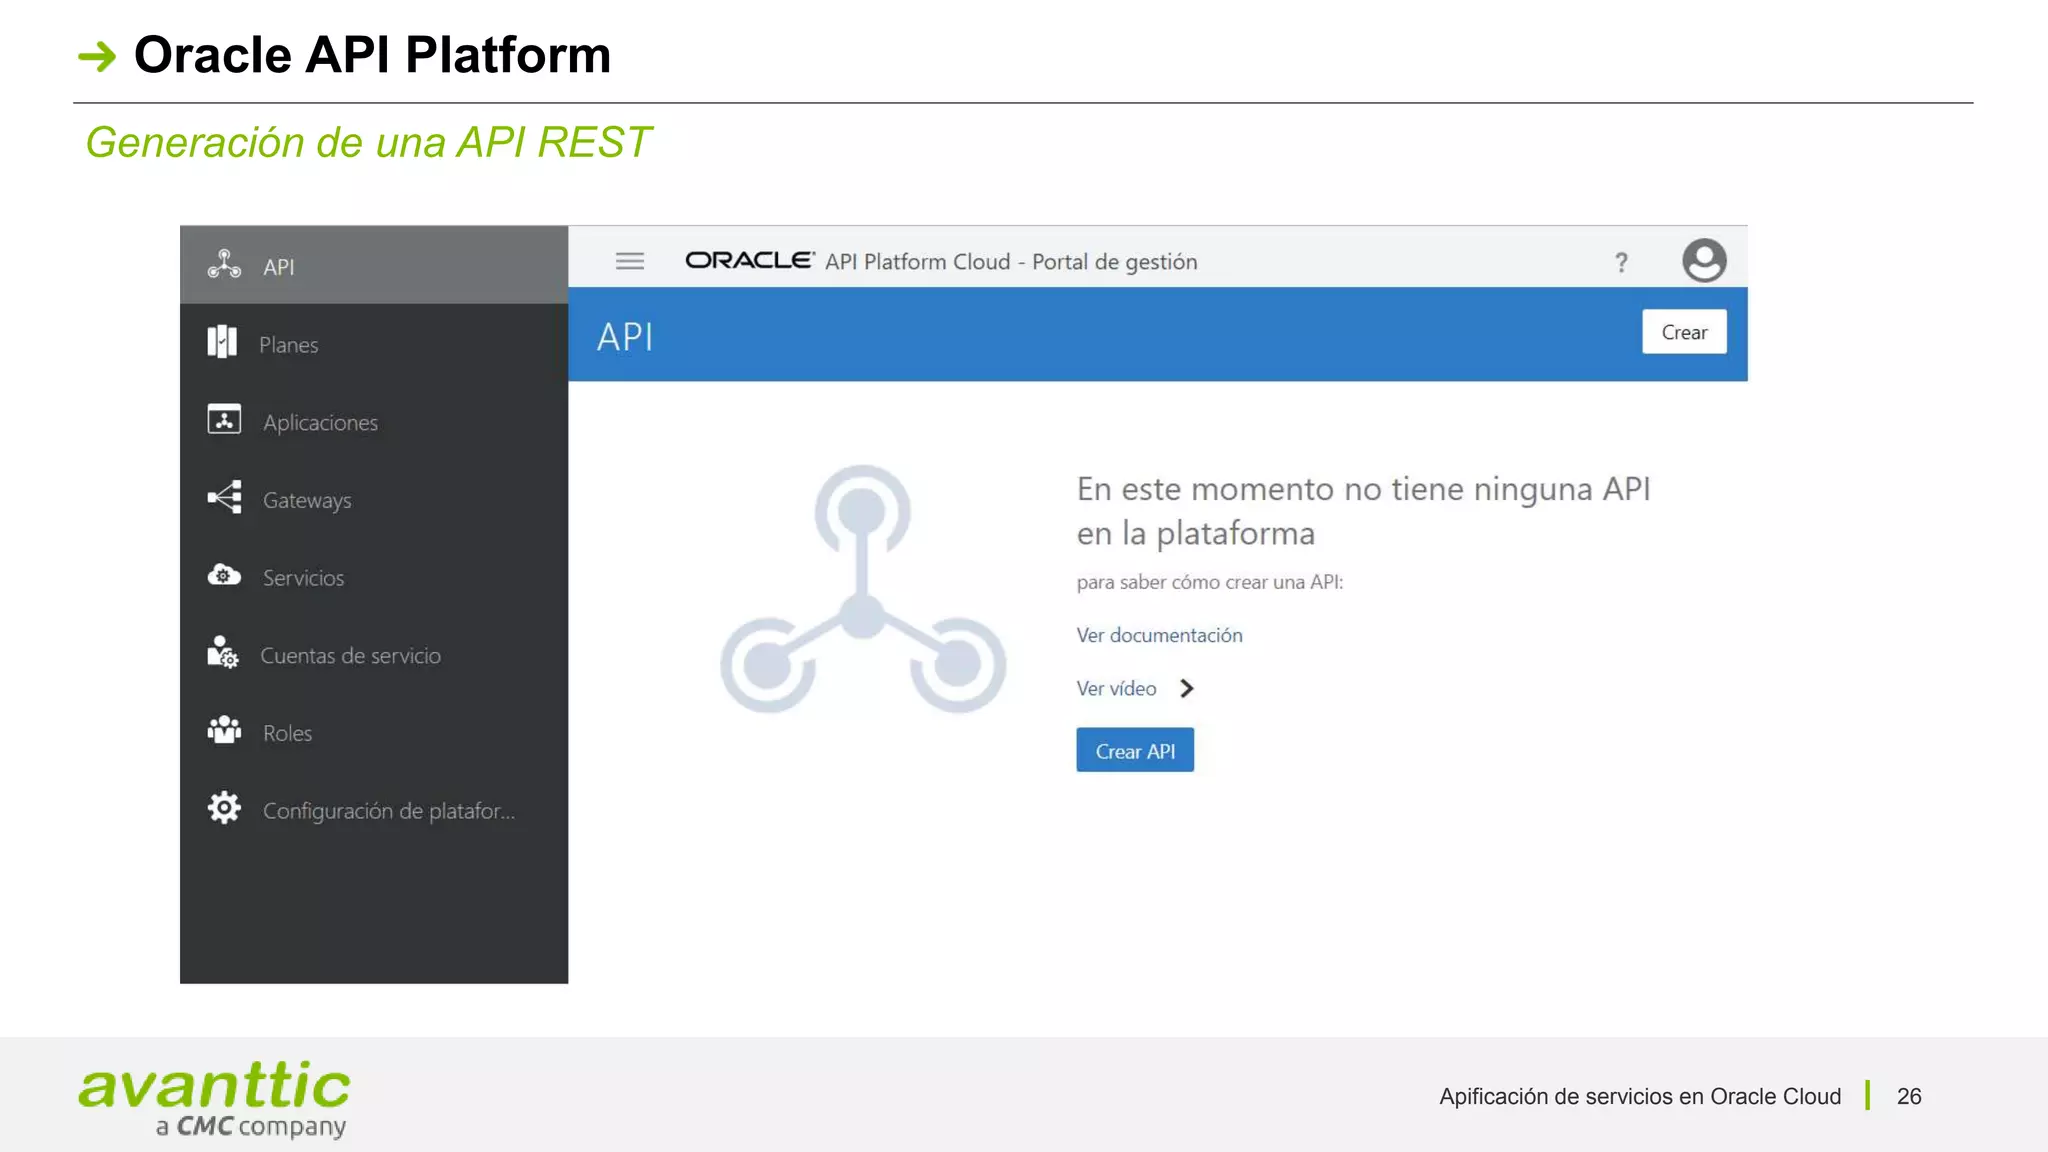Image resolution: width=2048 pixels, height=1152 pixels.
Task: Open the user account avatar menu
Action: [x=1704, y=260]
